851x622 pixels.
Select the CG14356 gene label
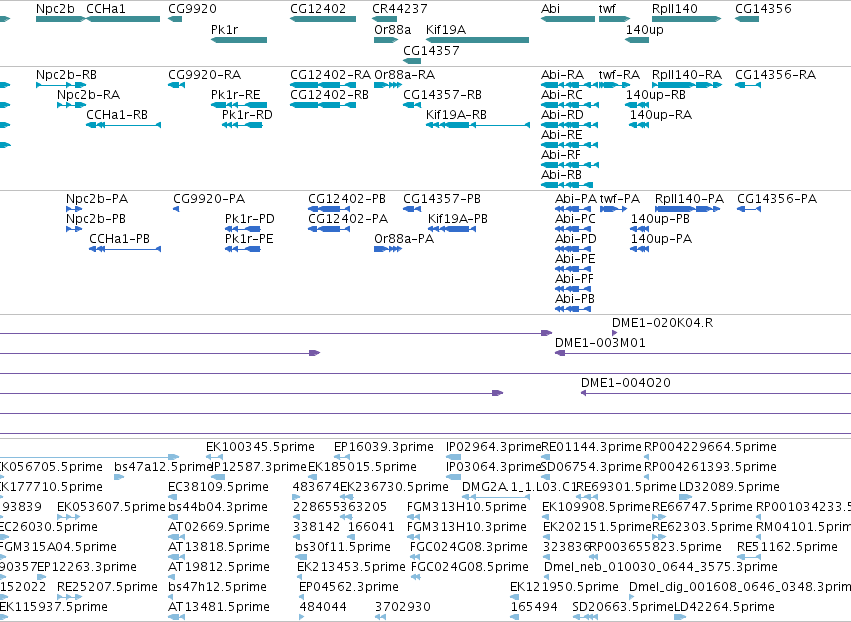pos(763,9)
